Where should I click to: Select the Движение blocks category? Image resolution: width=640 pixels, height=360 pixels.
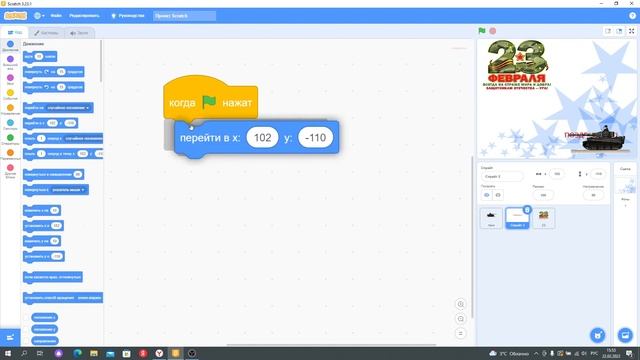click(x=10, y=46)
